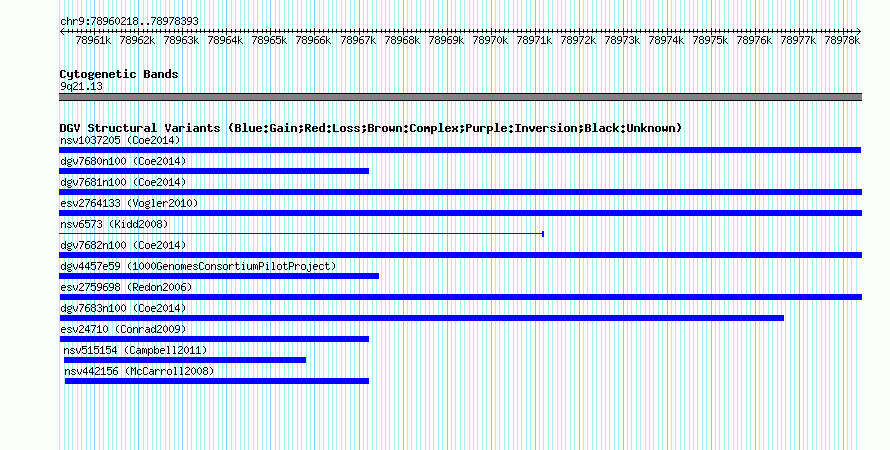This screenshot has width=890, height=450.
Task: Open the esv2759698 (Redon2006) variant bar
Action: point(460,297)
